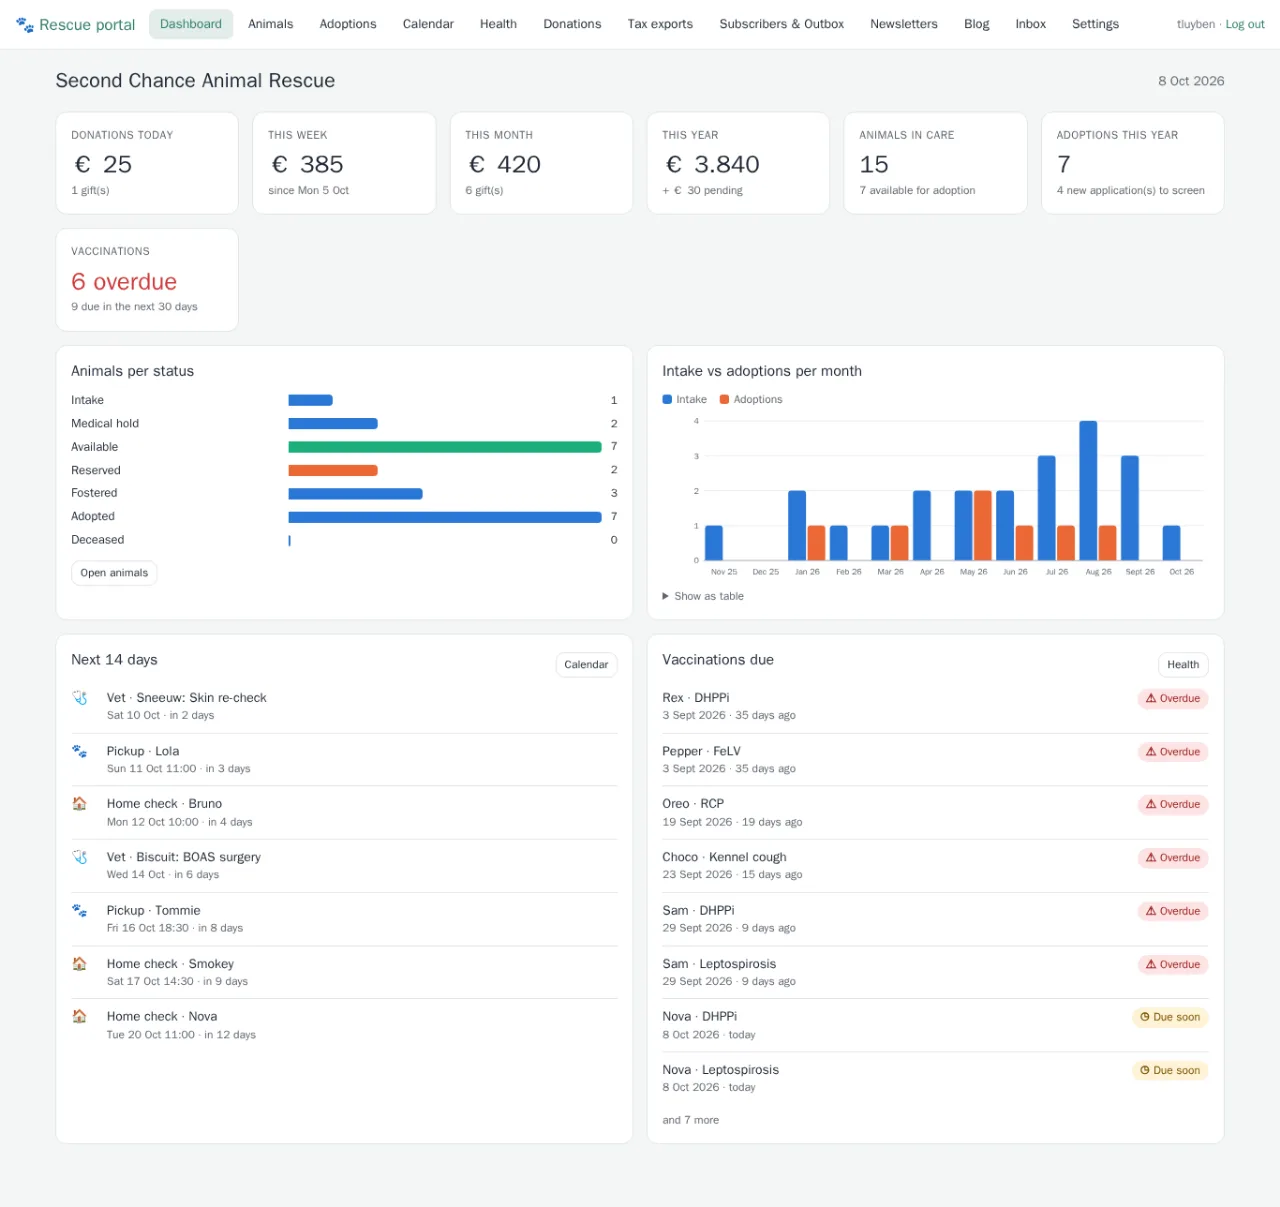Click the Overdue badge for Sam Leptospirosis

1173,965
